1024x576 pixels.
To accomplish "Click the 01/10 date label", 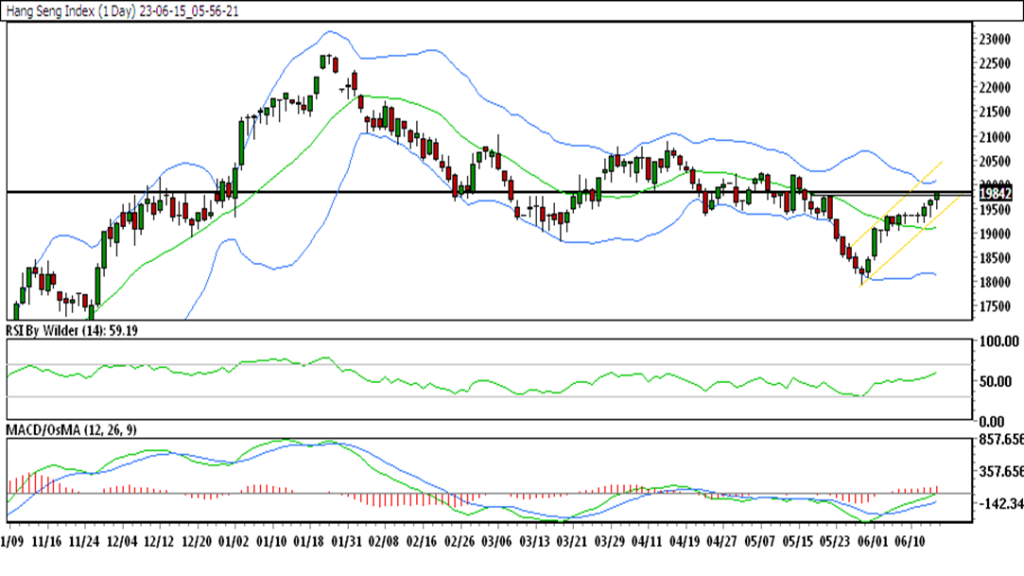I will (x=272, y=542).
